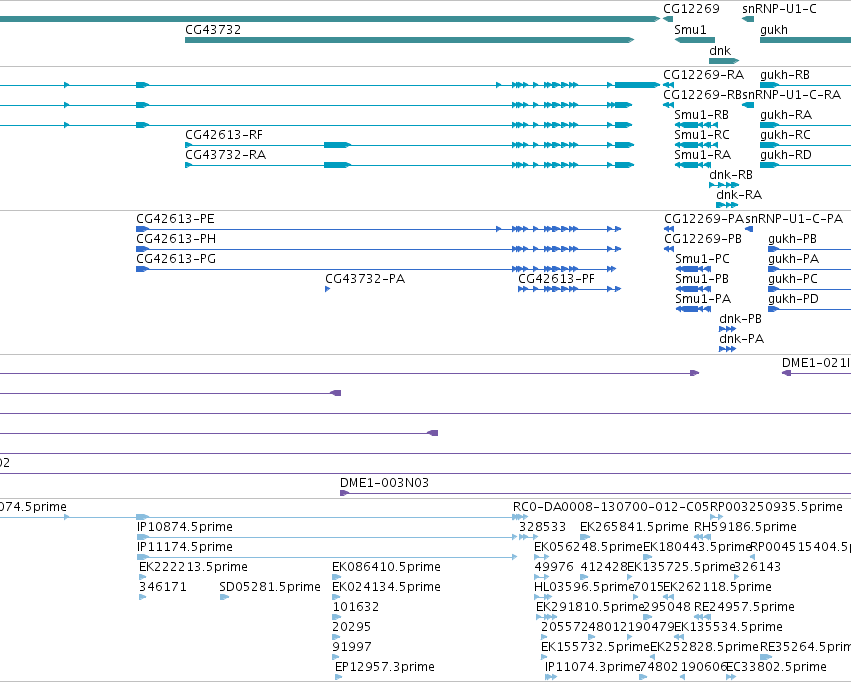Select EST 346171

163,588
